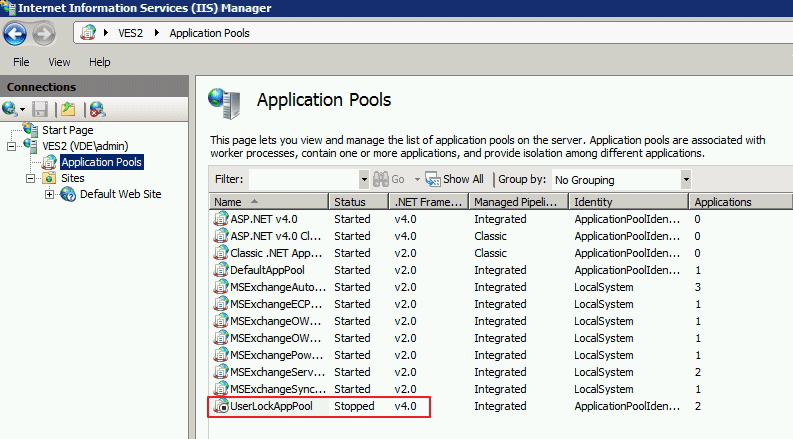Select the DefaultAppPool name text

(x=268, y=270)
